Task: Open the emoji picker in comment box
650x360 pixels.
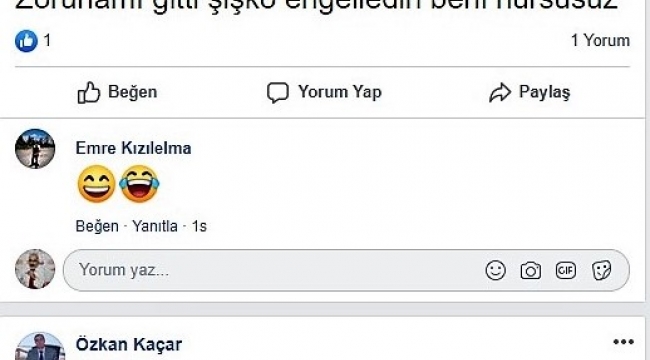Action: (495, 270)
